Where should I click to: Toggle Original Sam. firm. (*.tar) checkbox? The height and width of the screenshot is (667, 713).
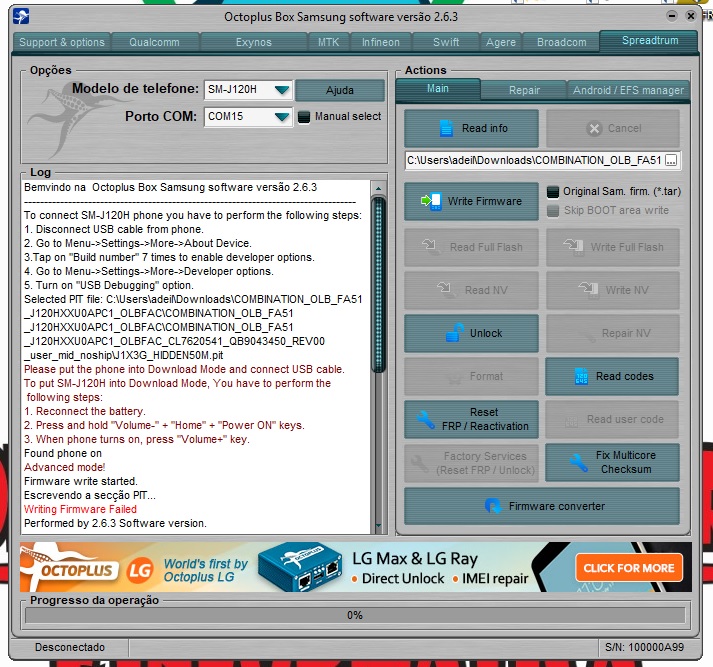(x=552, y=191)
